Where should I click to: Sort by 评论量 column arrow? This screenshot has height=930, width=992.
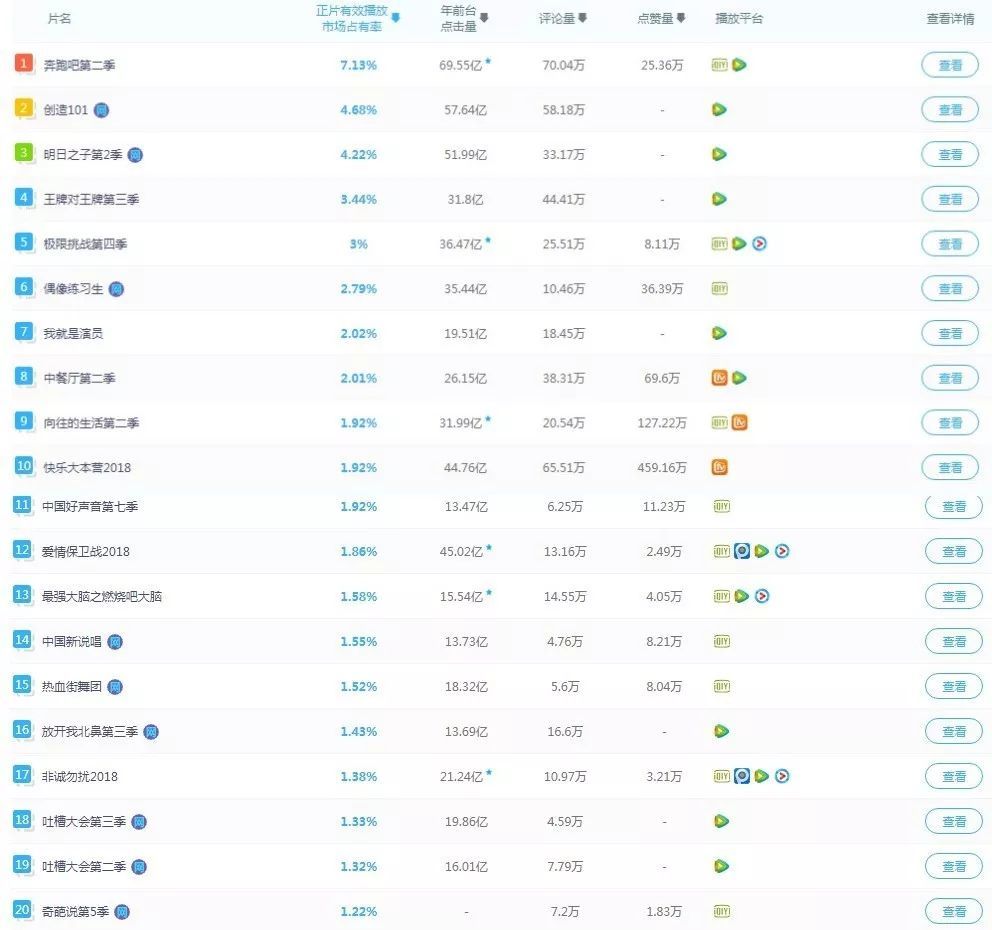[x=583, y=18]
